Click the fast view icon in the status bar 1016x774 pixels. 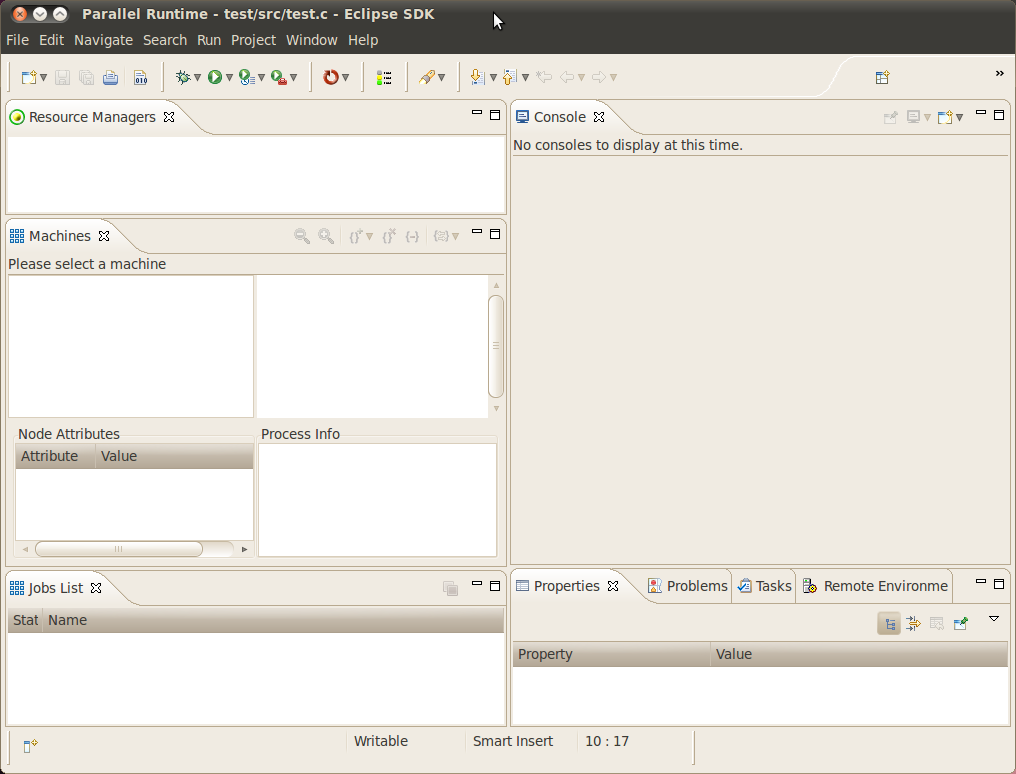(30, 746)
